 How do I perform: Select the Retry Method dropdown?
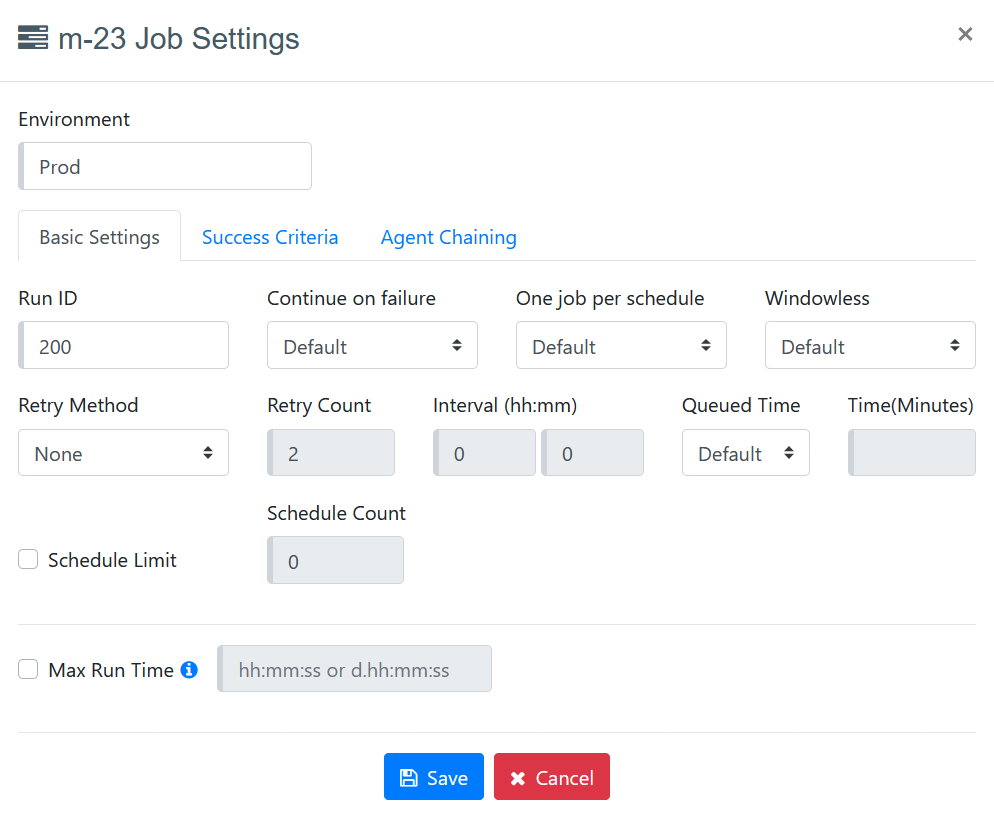(x=123, y=453)
